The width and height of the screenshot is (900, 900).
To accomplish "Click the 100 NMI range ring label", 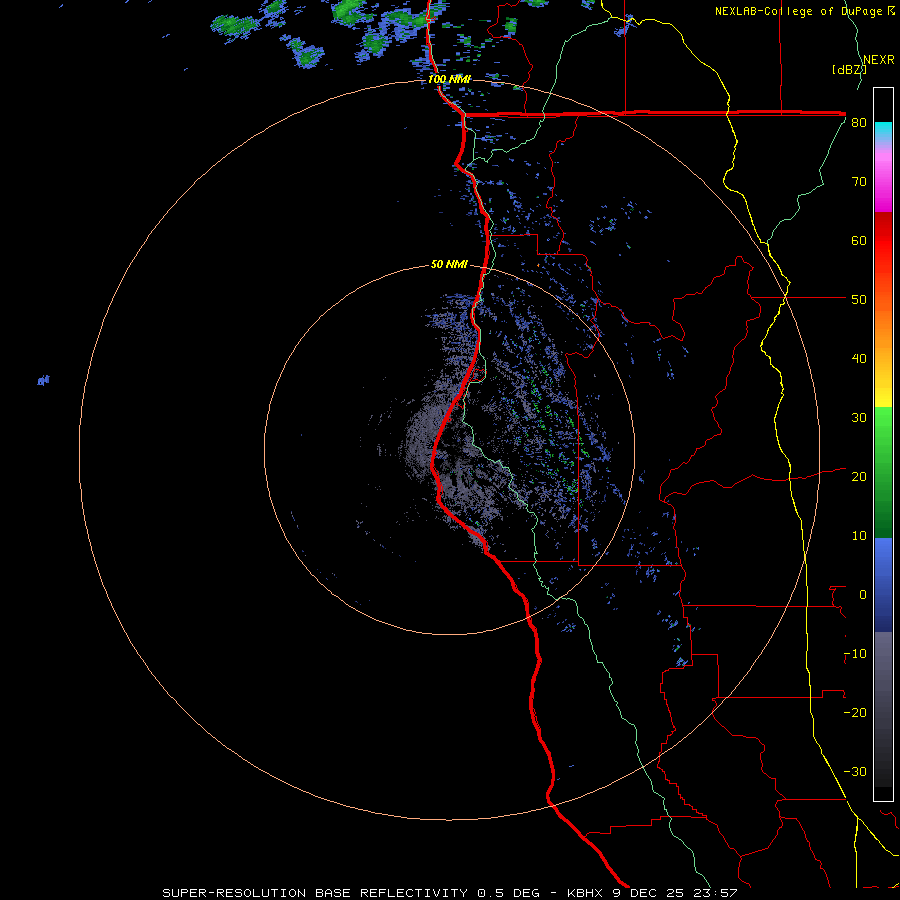I will pos(449,79).
